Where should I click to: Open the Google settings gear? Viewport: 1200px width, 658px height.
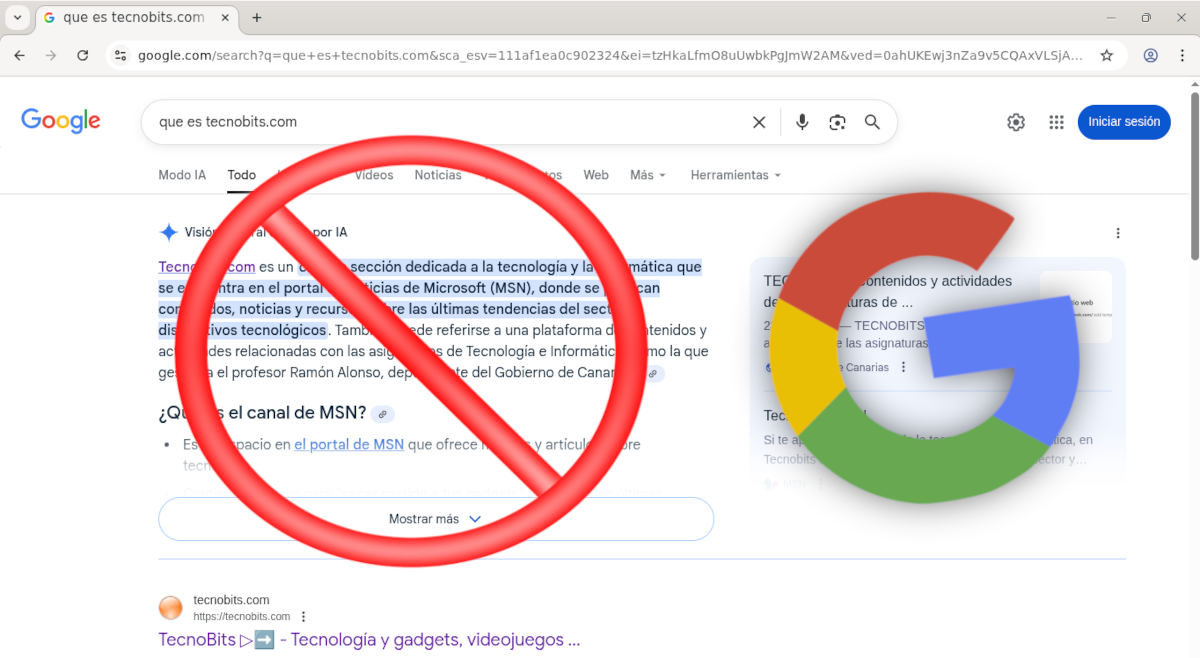tap(1016, 122)
